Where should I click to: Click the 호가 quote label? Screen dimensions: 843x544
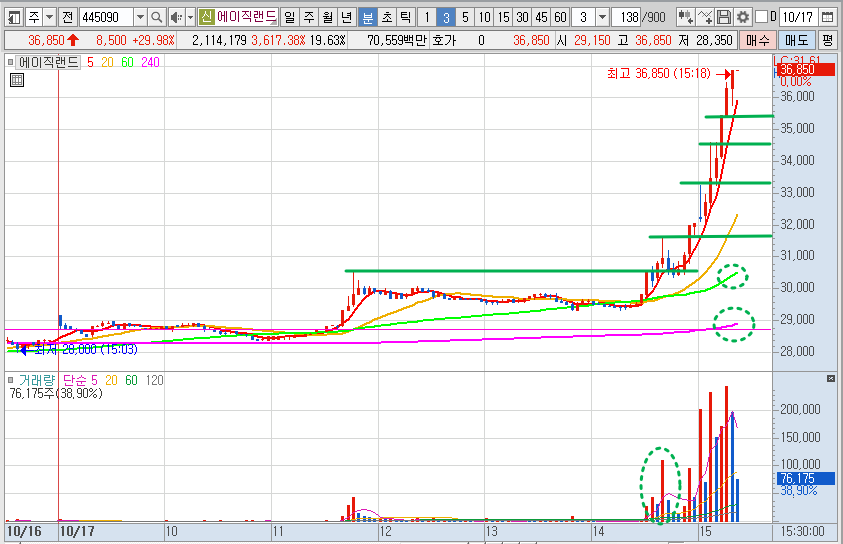click(444, 40)
